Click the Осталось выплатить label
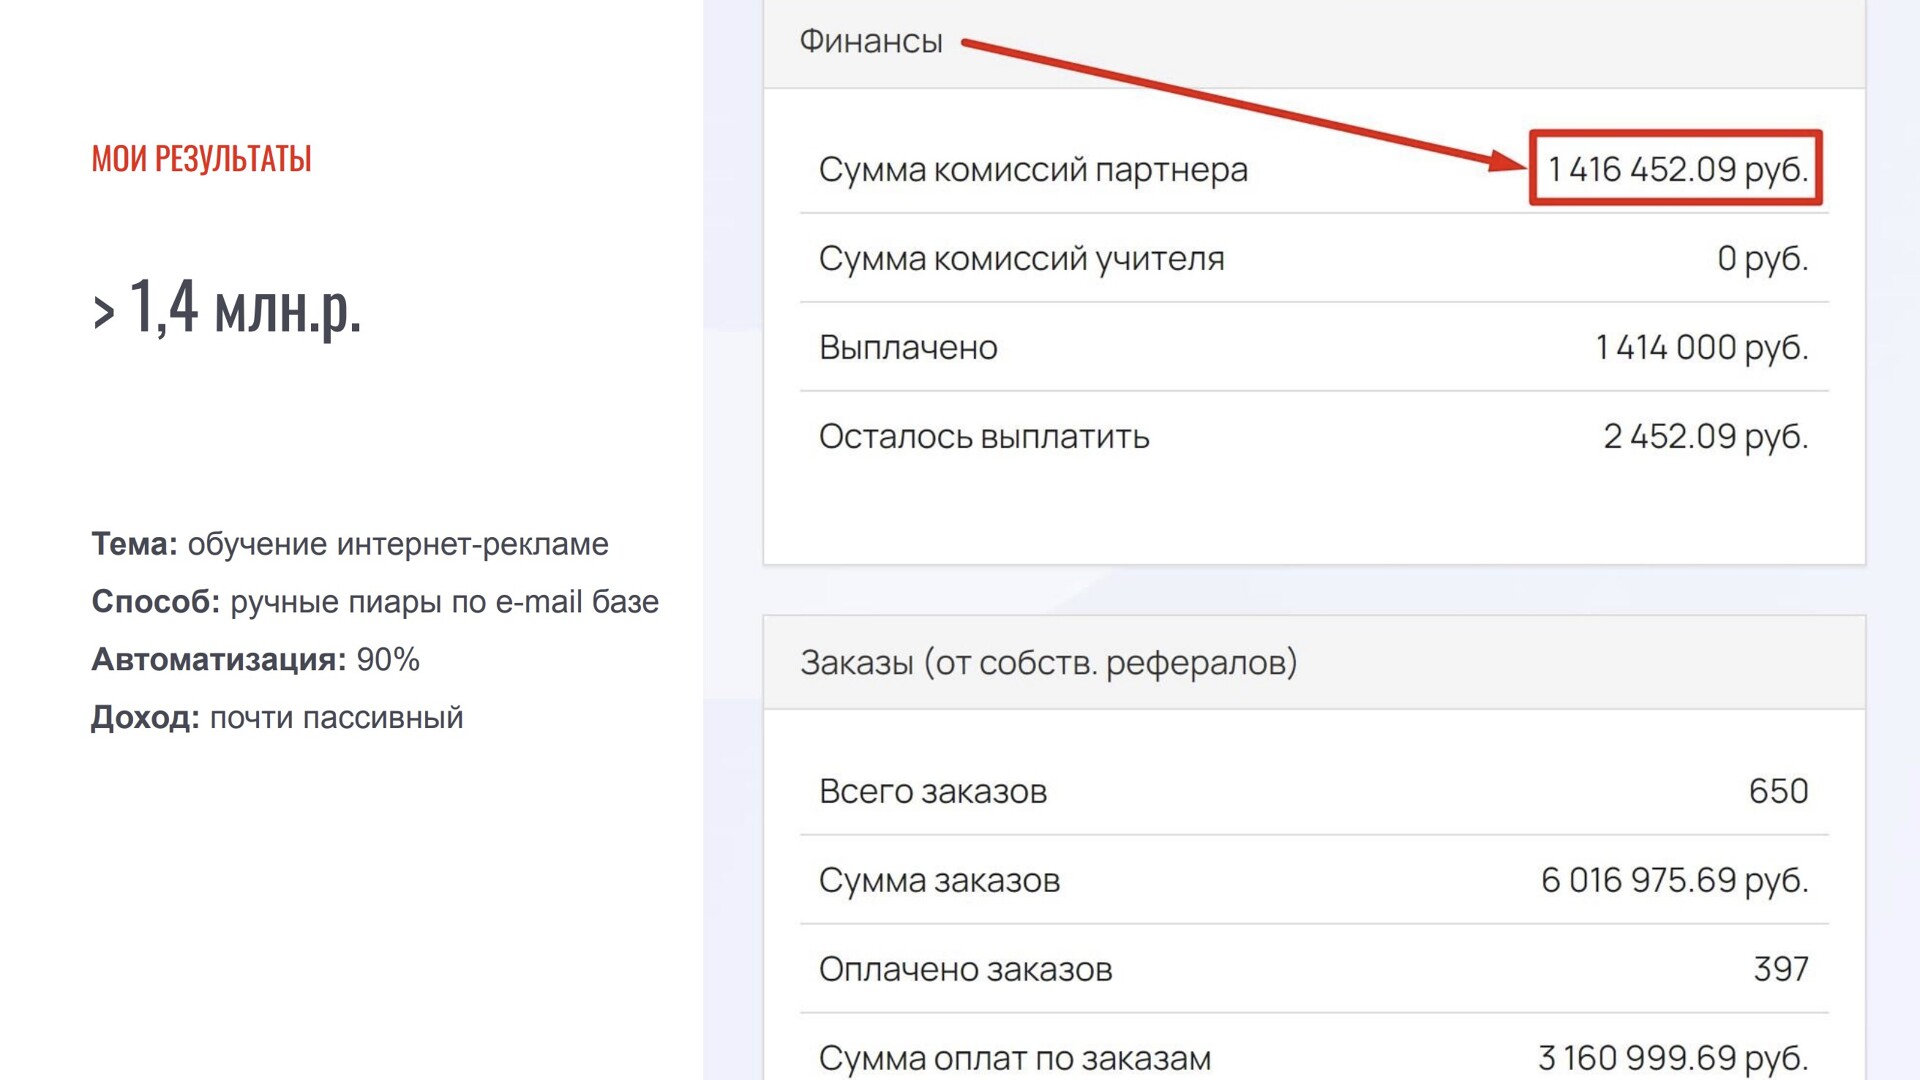The image size is (1920, 1080). pos(984,437)
